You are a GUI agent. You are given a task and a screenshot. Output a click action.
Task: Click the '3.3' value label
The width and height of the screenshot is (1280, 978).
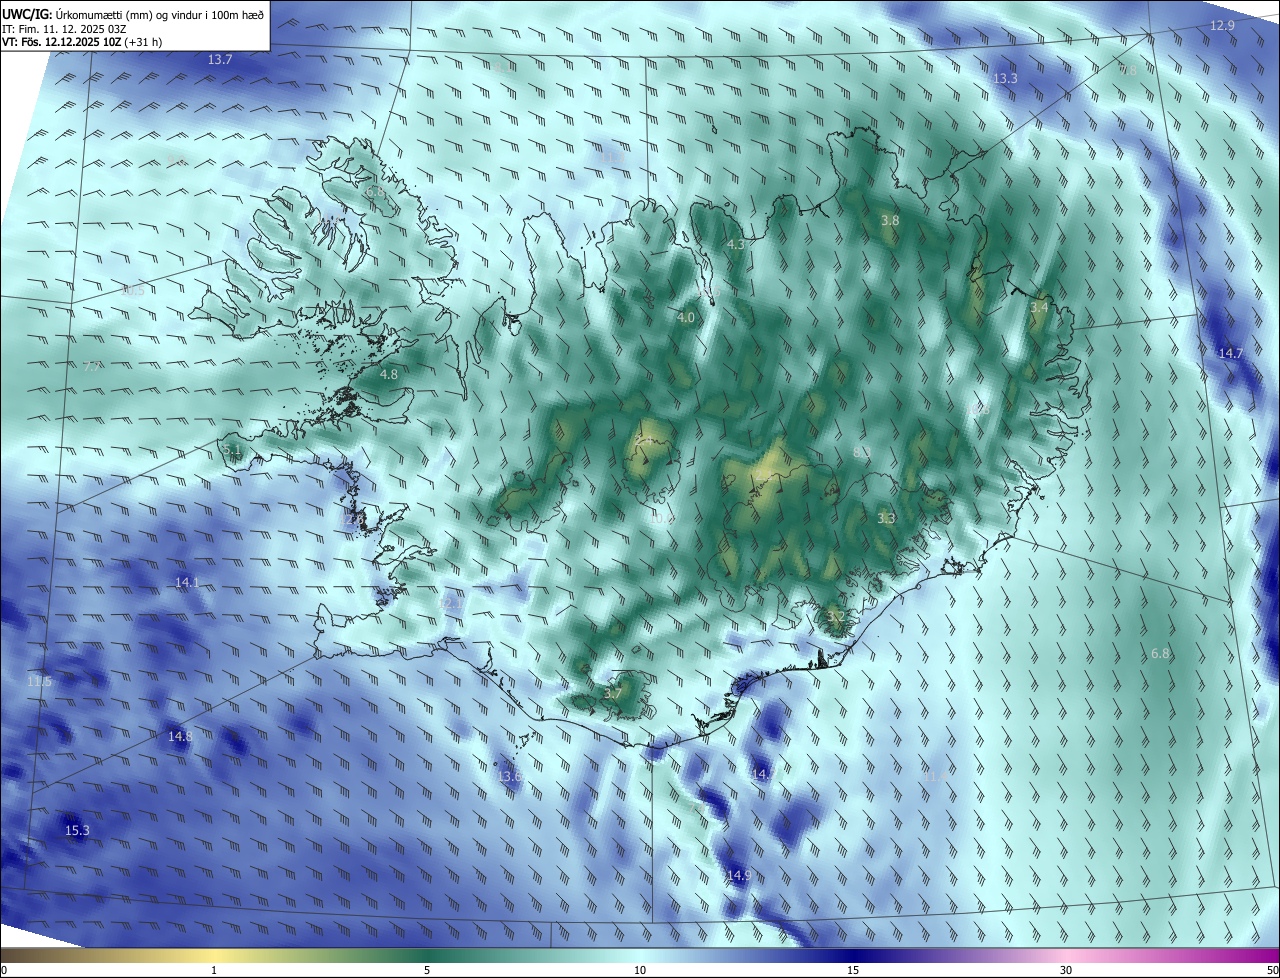(x=886, y=519)
